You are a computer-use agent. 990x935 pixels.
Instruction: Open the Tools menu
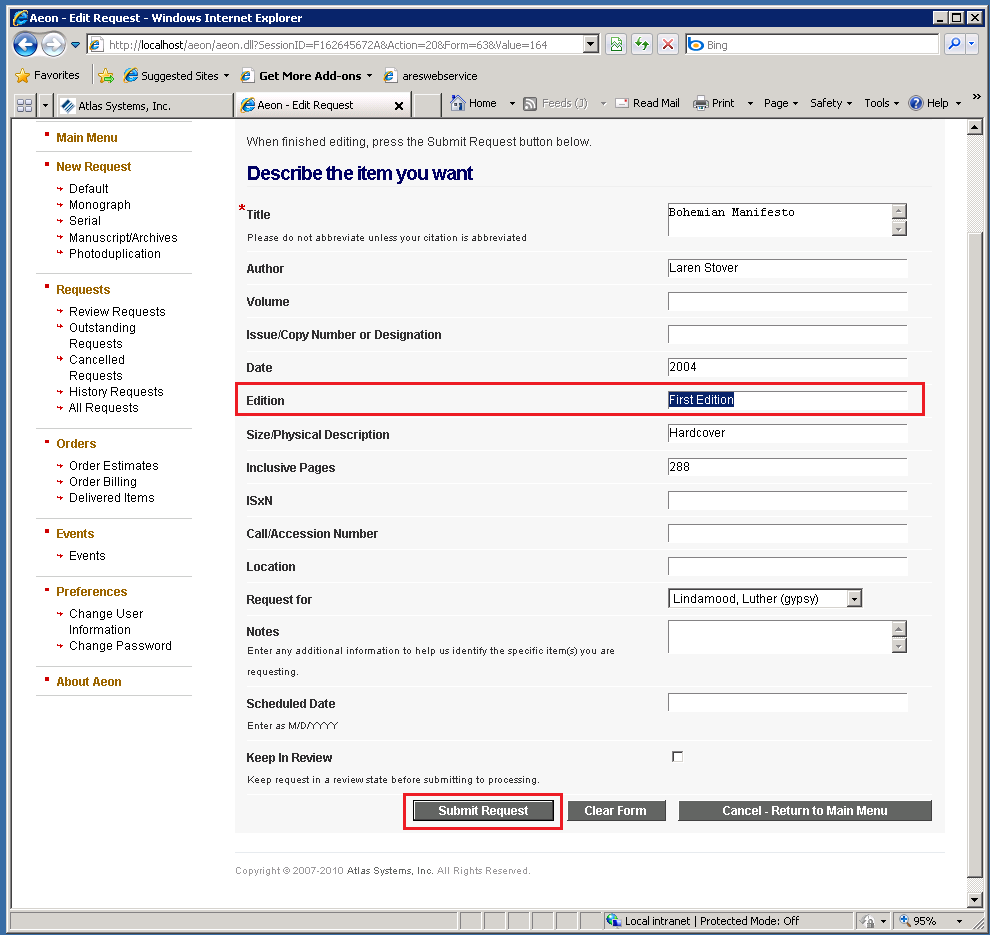881,104
